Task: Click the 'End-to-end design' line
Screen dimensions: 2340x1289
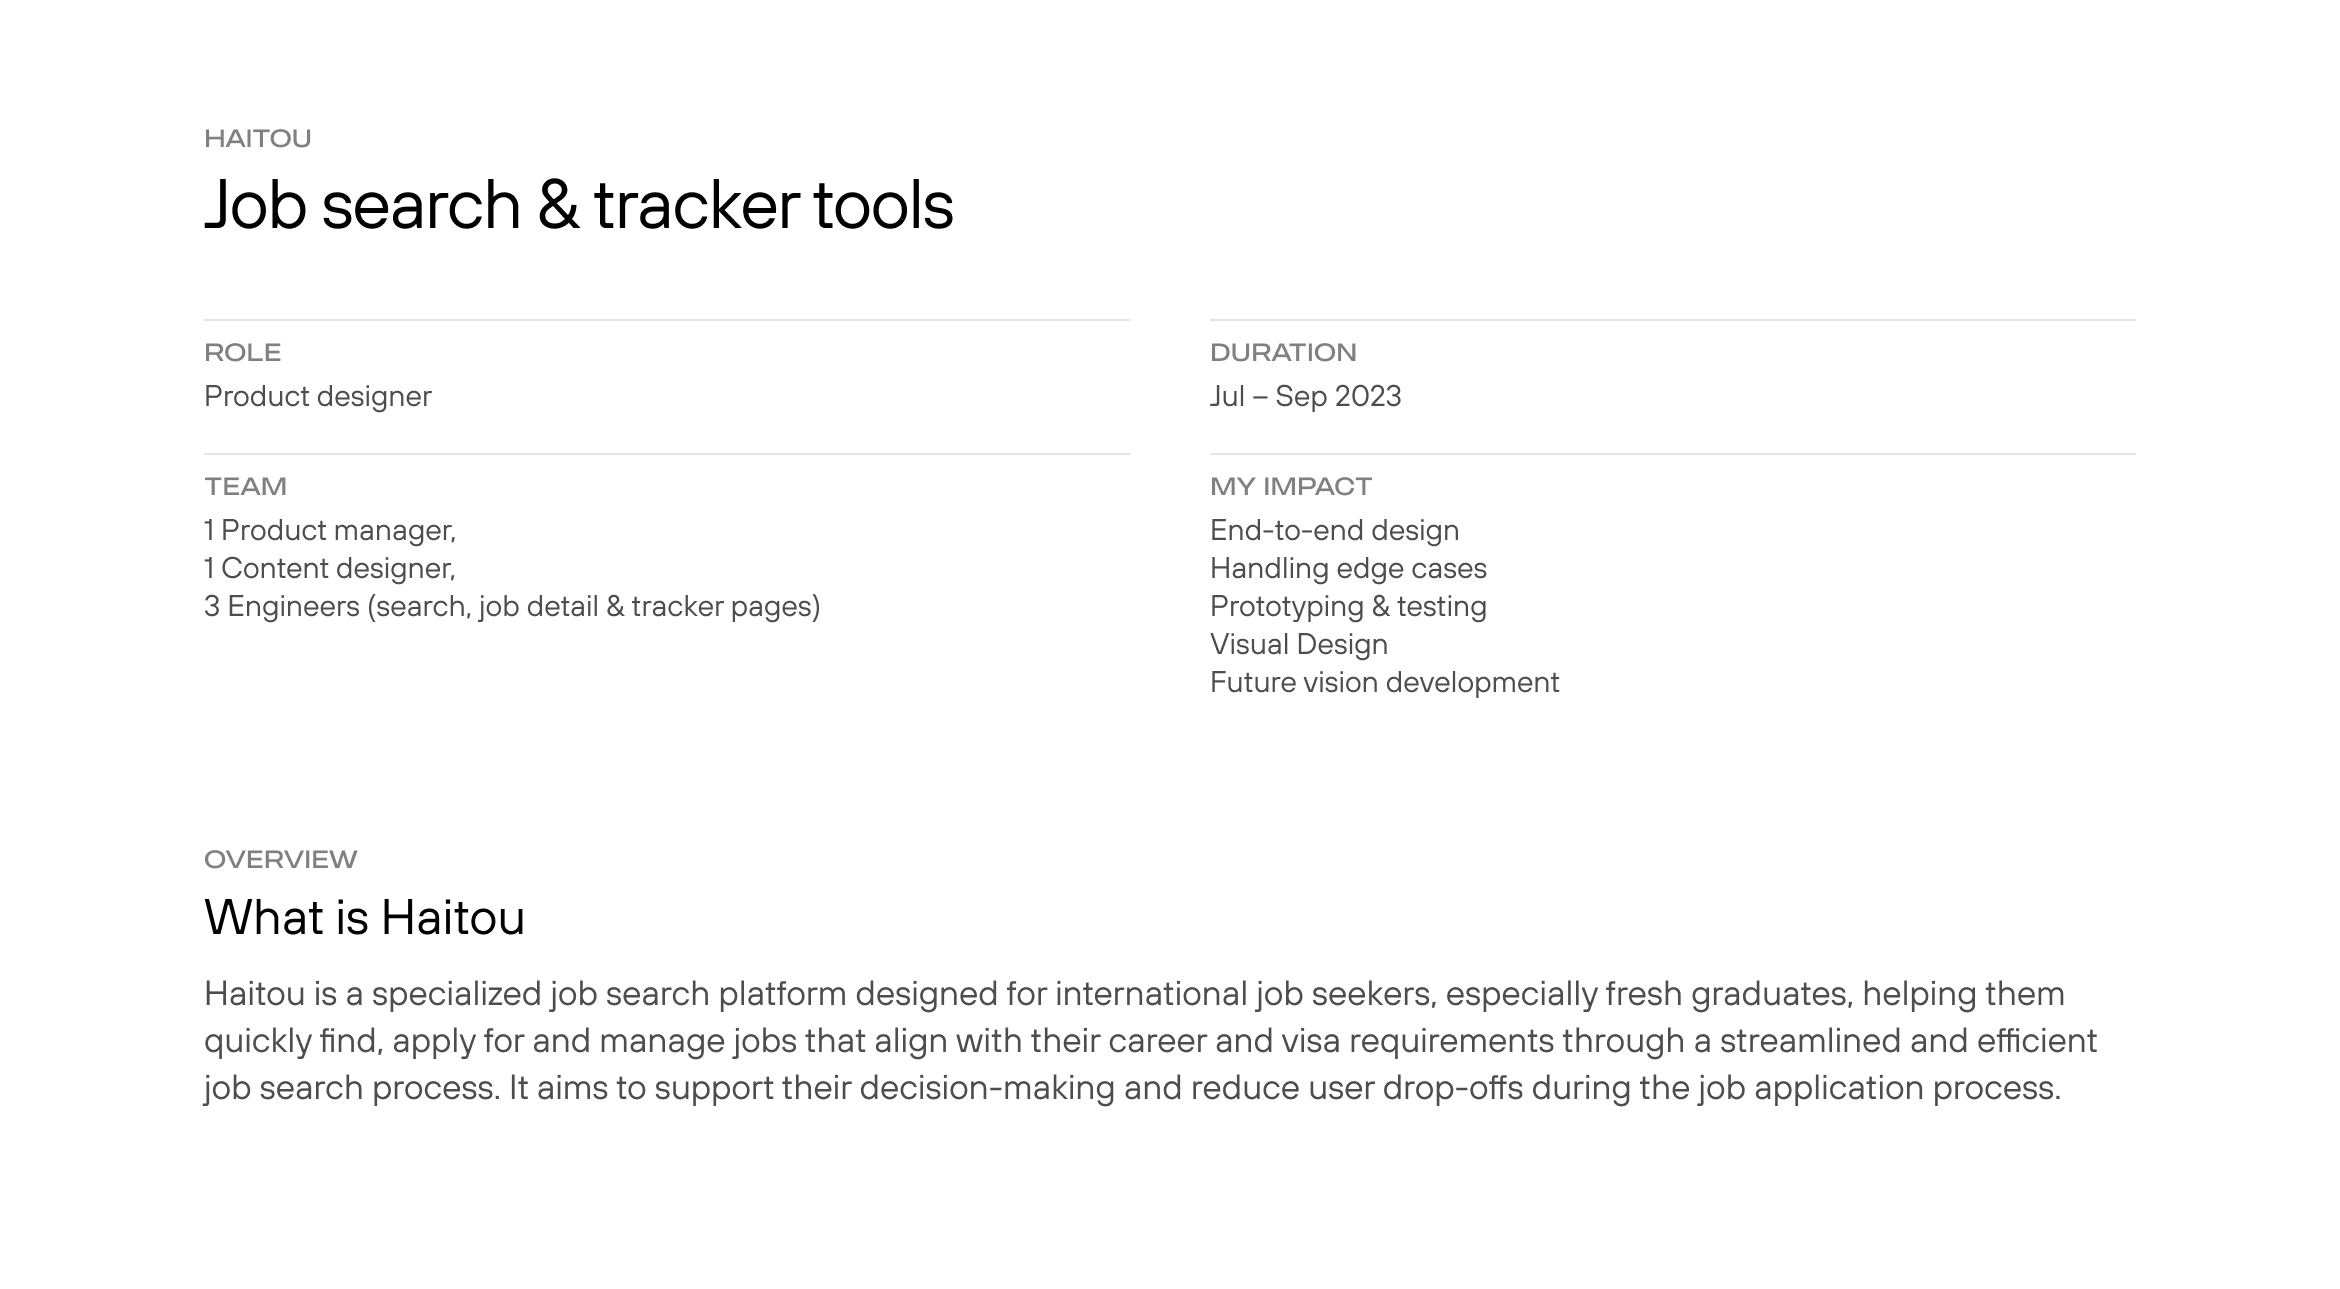Action: click(x=1334, y=530)
